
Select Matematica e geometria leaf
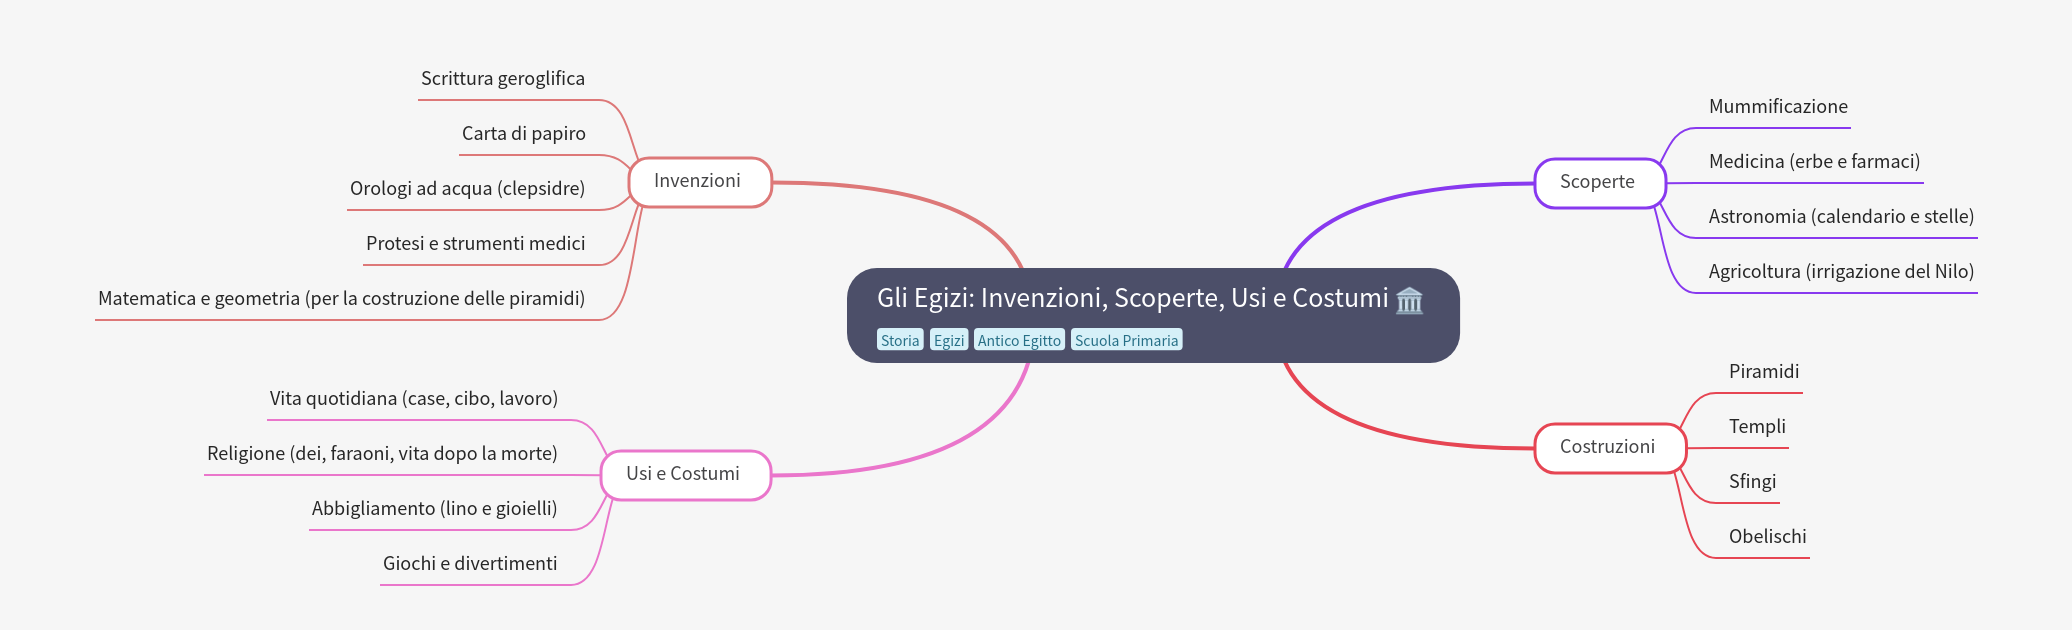point(341,299)
